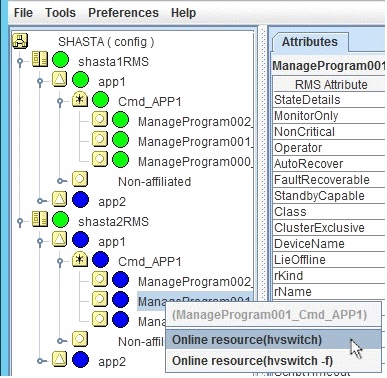
Task: Collapse app1 under shasta2RMS
Action: click(x=40, y=241)
